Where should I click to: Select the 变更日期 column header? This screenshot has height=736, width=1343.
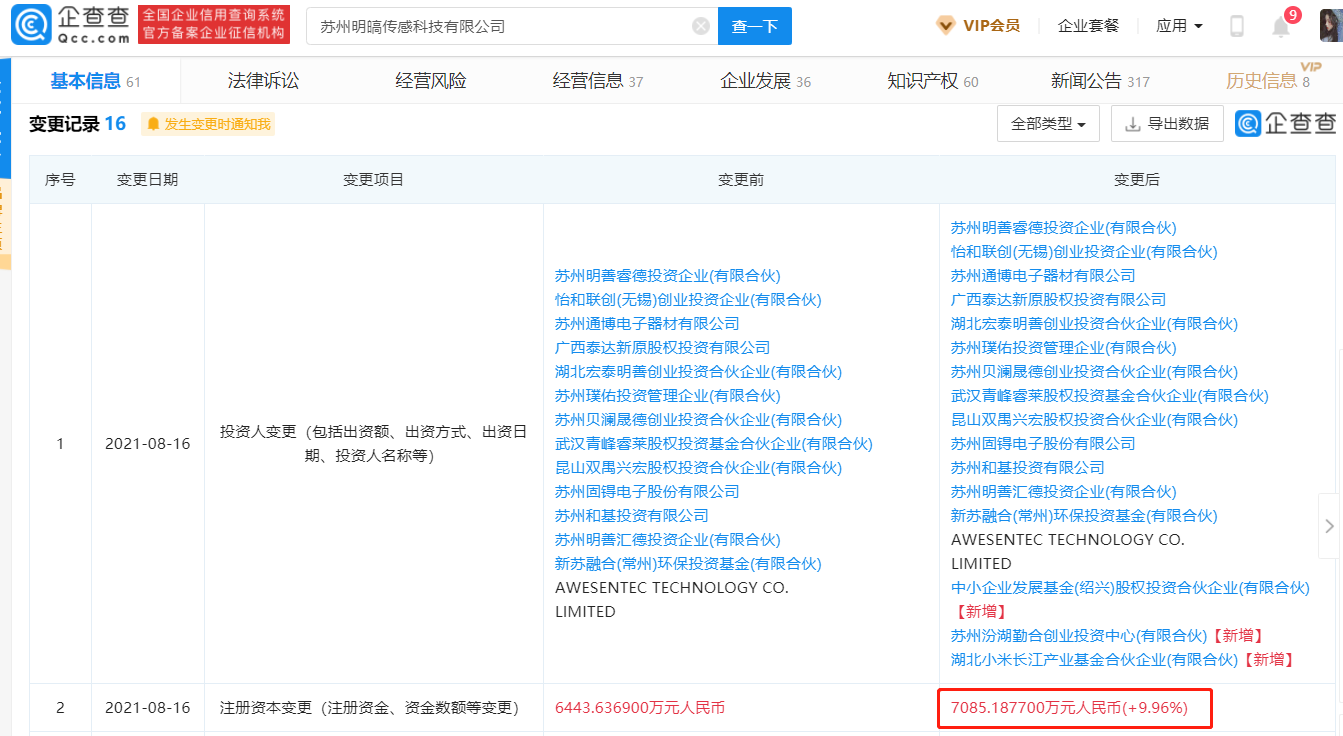[x=147, y=180]
